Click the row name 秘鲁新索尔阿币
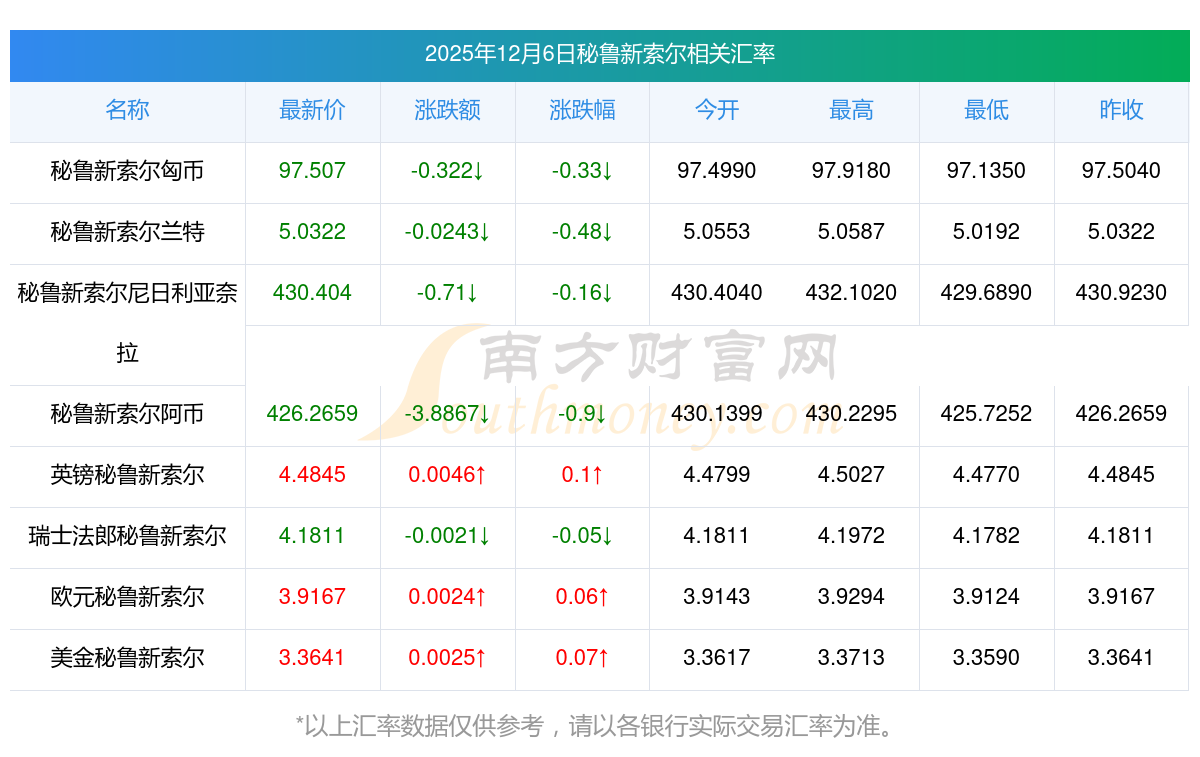1200x757 pixels. click(x=128, y=414)
